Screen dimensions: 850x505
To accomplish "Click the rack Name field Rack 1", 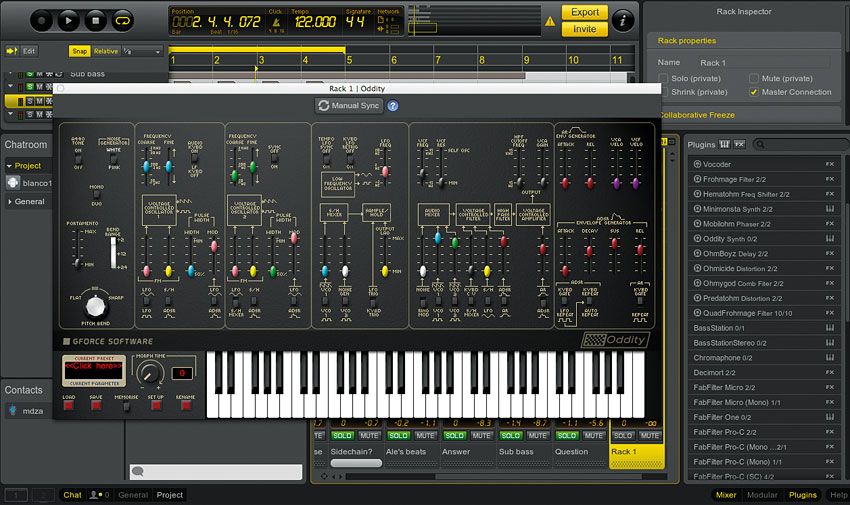I will pos(763,63).
